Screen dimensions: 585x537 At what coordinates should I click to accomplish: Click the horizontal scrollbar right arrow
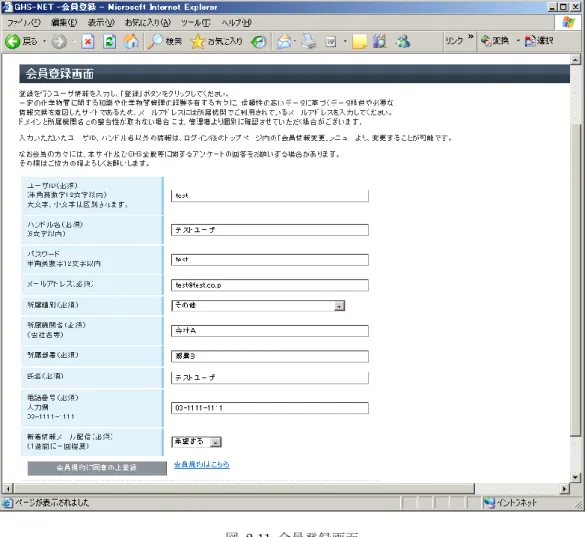(x=564, y=488)
